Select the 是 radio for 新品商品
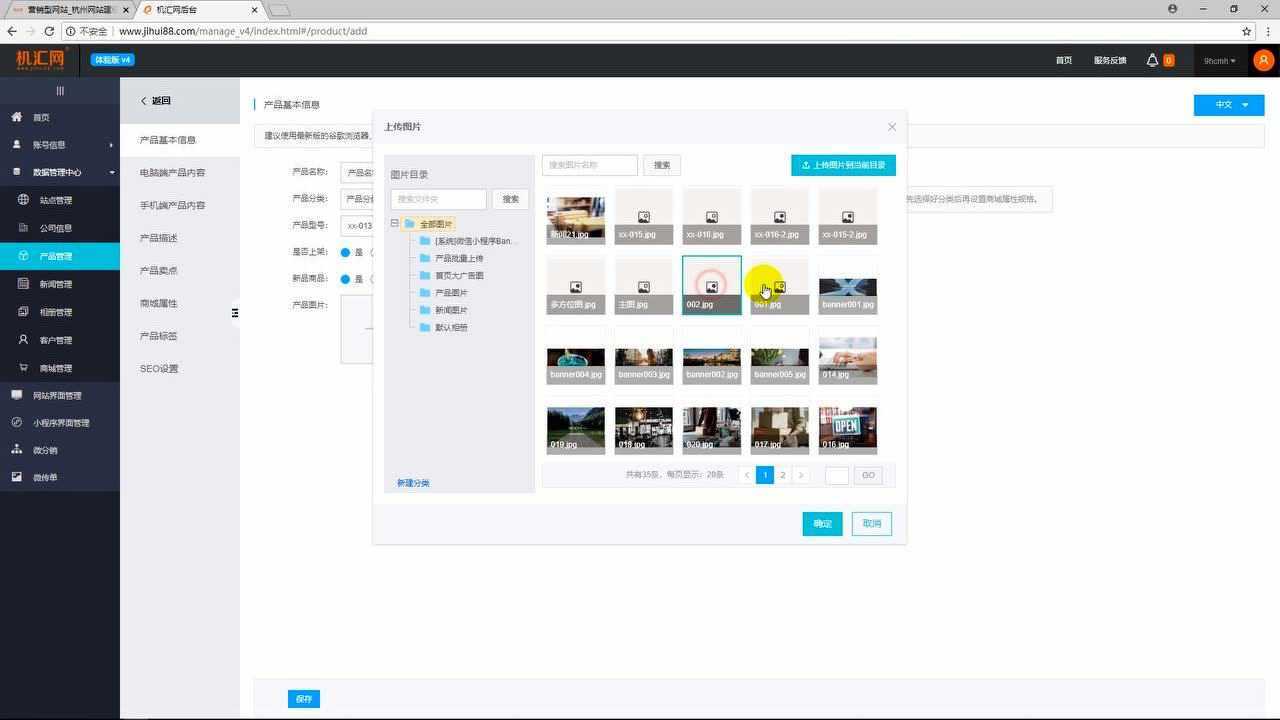The height and width of the screenshot is (720, 1280). coord(346,279)
